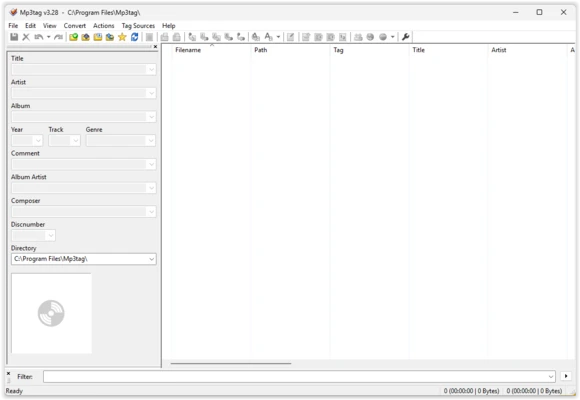Close the Filter bar with its X
Viewport: 580px width, 400px height.
click(x=9, y=374)
